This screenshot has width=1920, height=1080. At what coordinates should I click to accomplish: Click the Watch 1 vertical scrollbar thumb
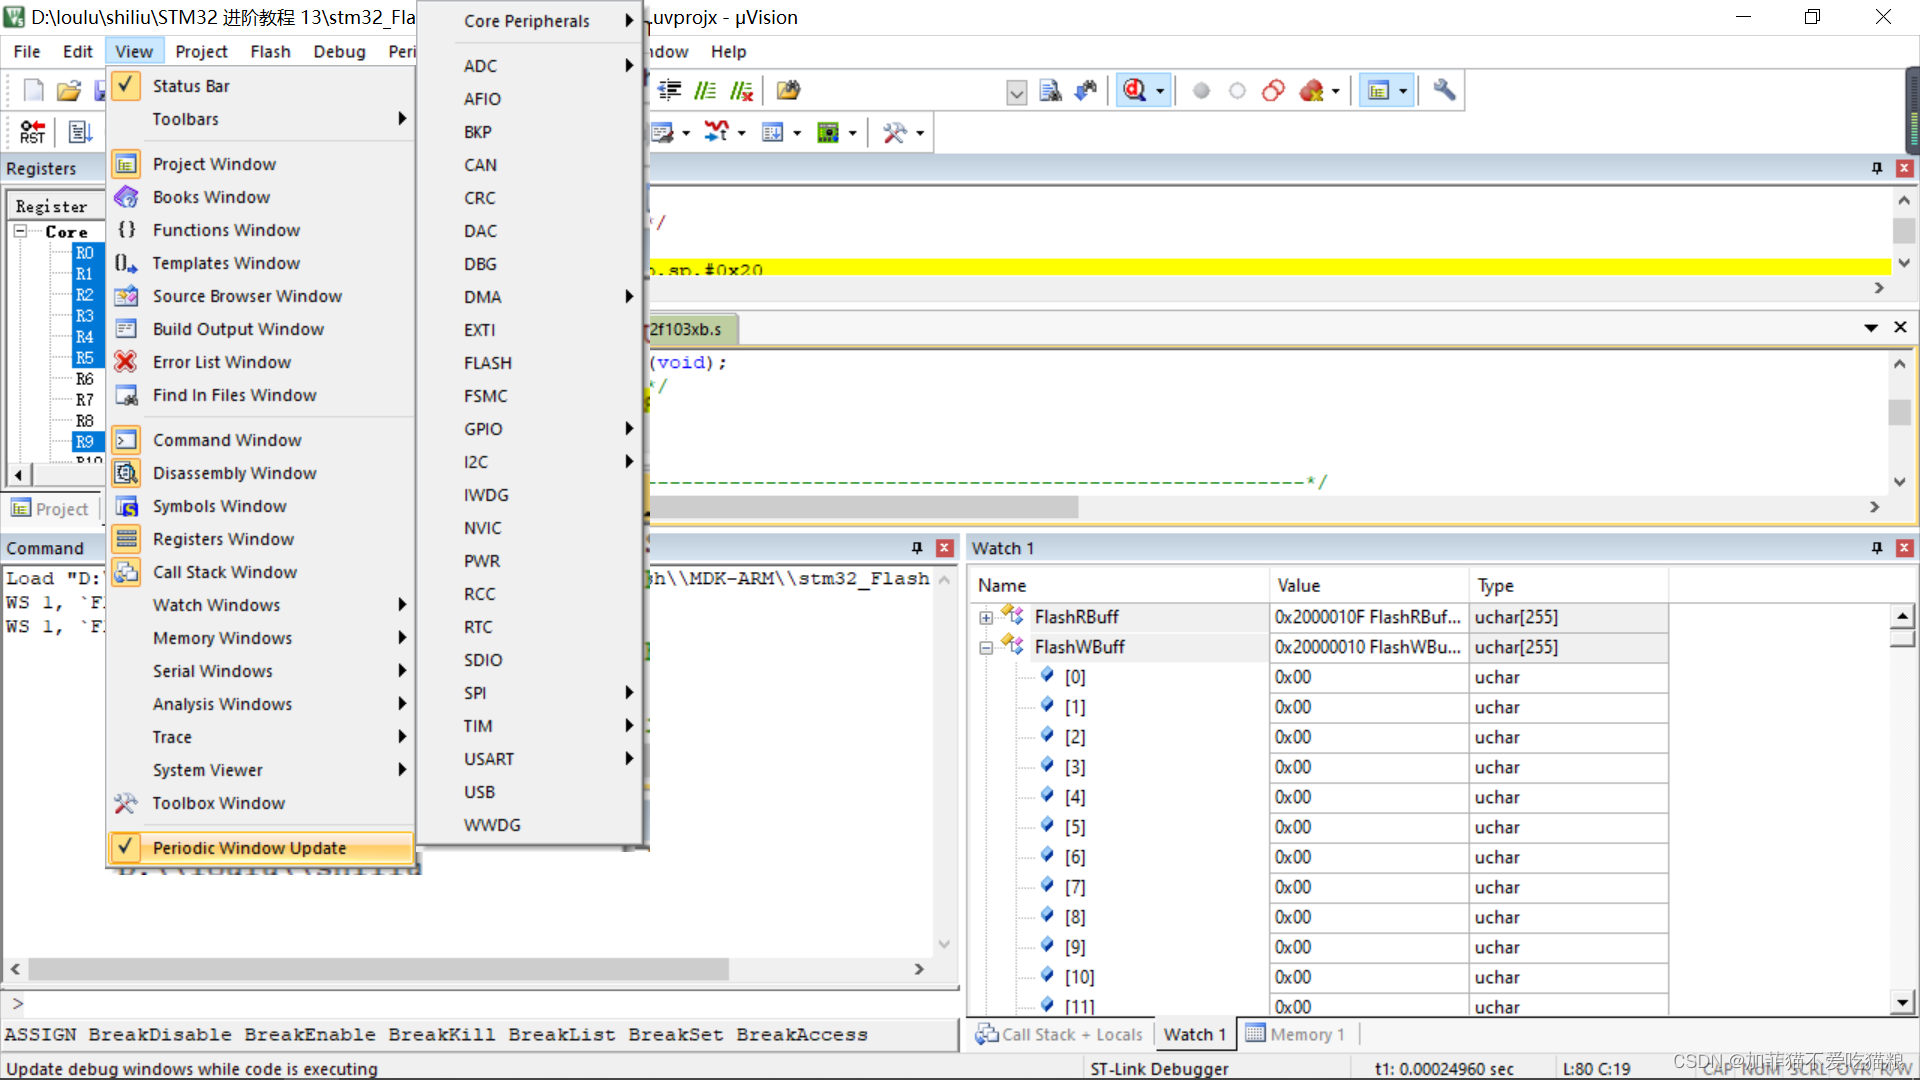pyautogui.click(x=1903, y=638)
